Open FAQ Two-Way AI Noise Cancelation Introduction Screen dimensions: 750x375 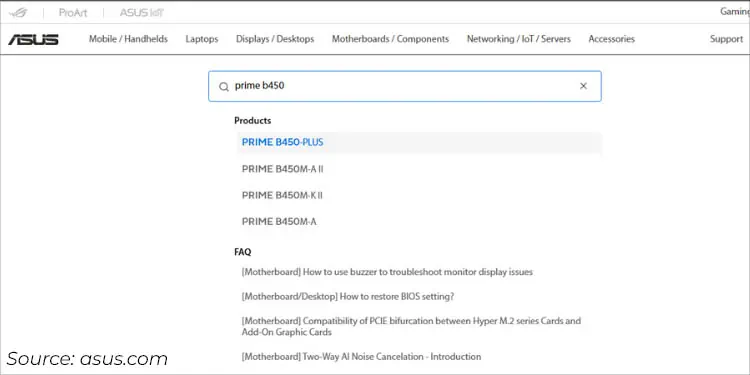point(361,356)
